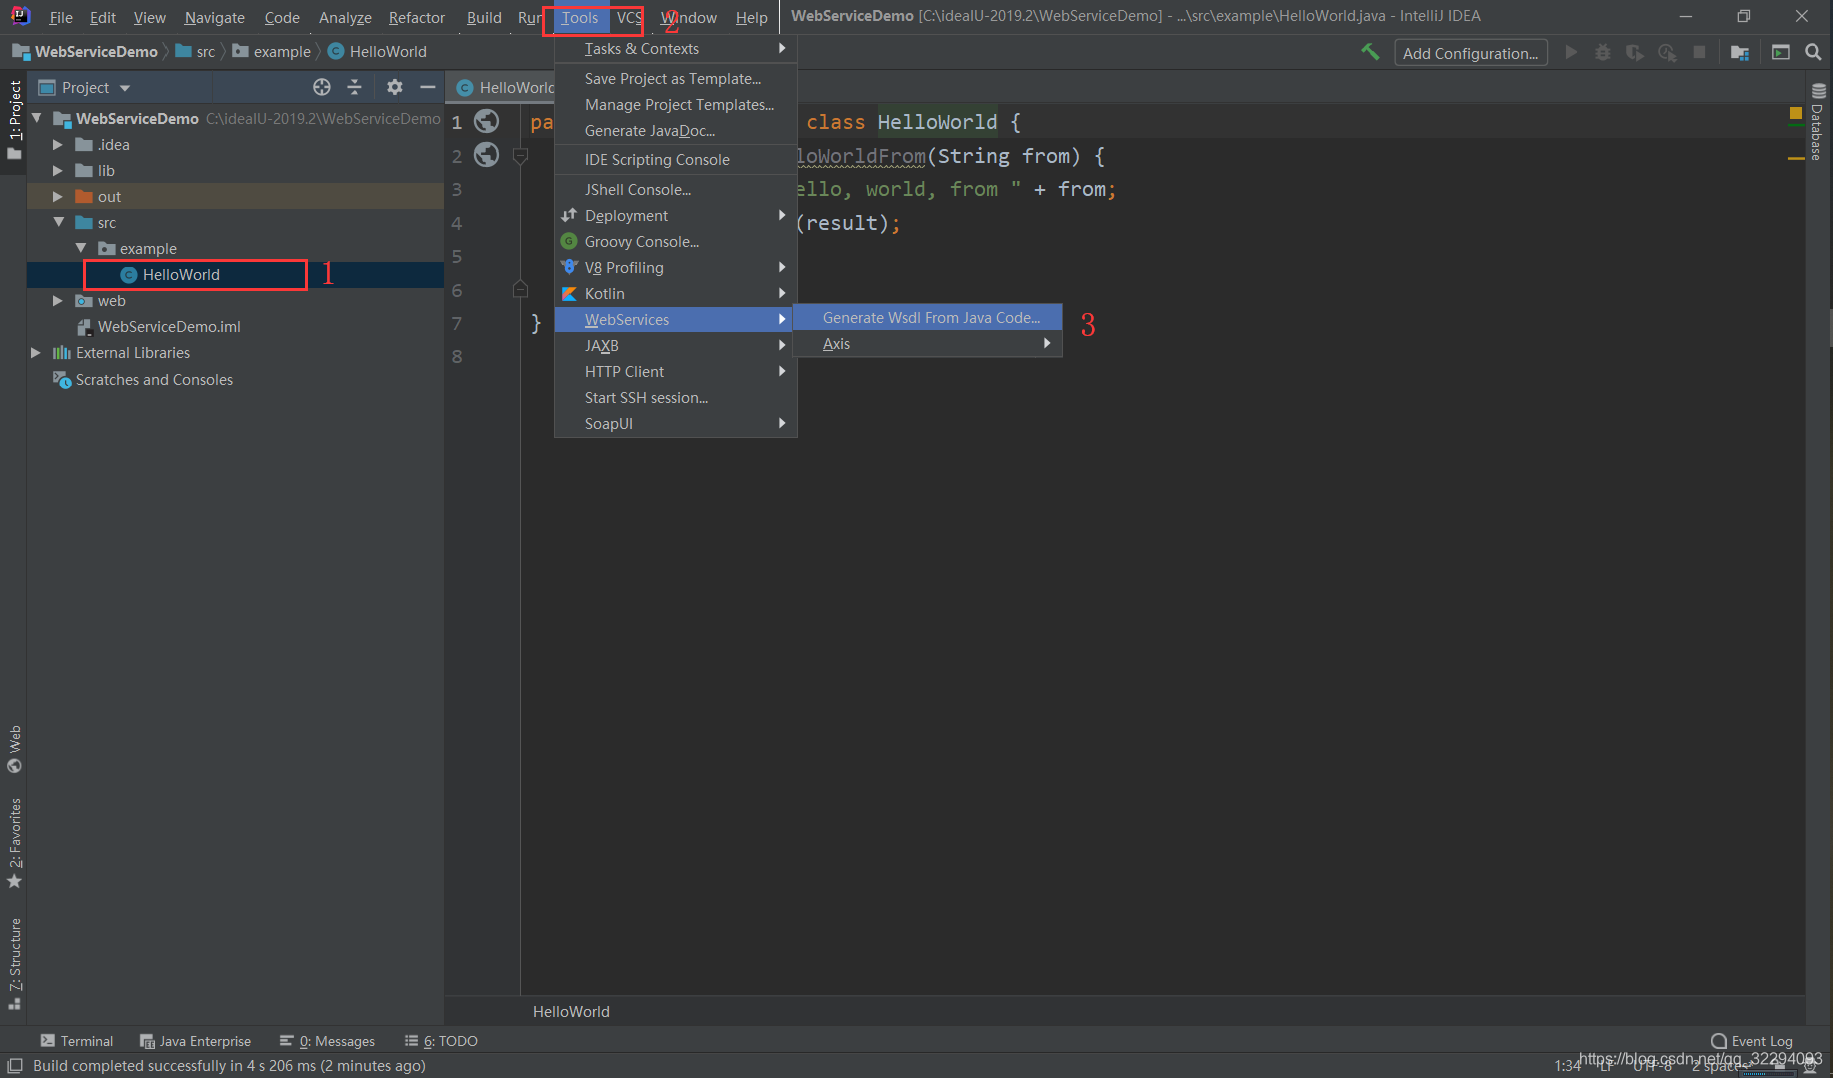Select Kotlin menu entry
The image size is (1833, 1078).
pos(675,293)
